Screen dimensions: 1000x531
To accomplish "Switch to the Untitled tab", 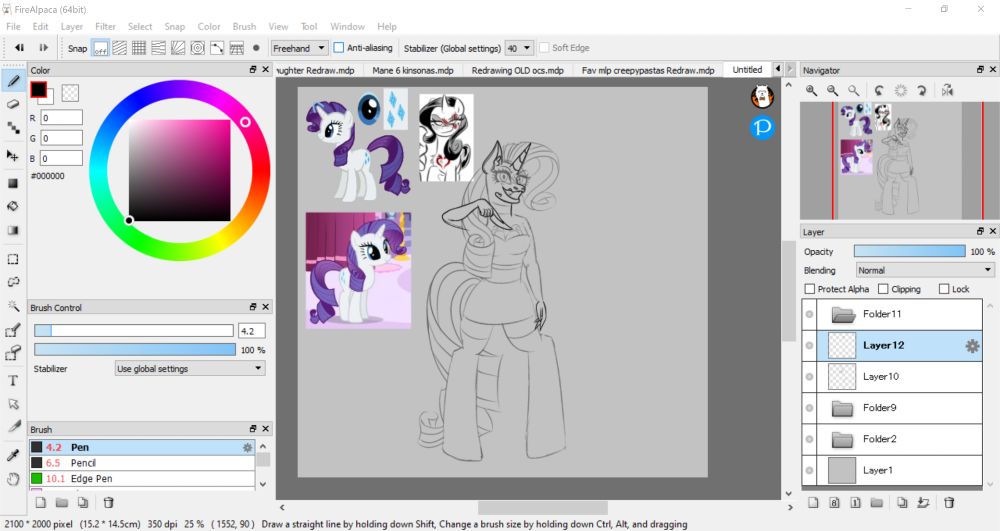I will (747, 70).
